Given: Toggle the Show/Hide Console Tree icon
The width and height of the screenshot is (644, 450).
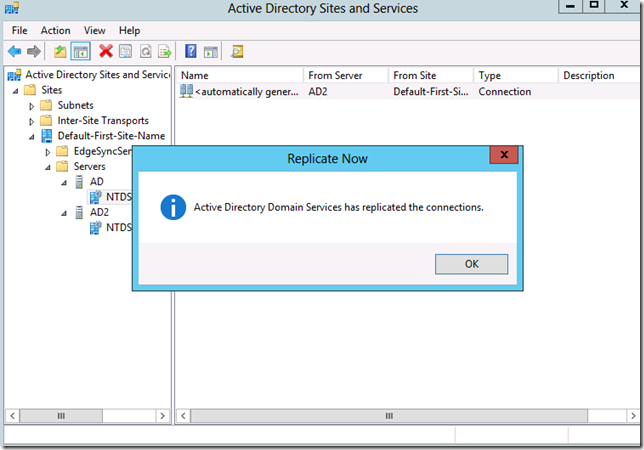Looking at the screenshot, I should point(80,52).
